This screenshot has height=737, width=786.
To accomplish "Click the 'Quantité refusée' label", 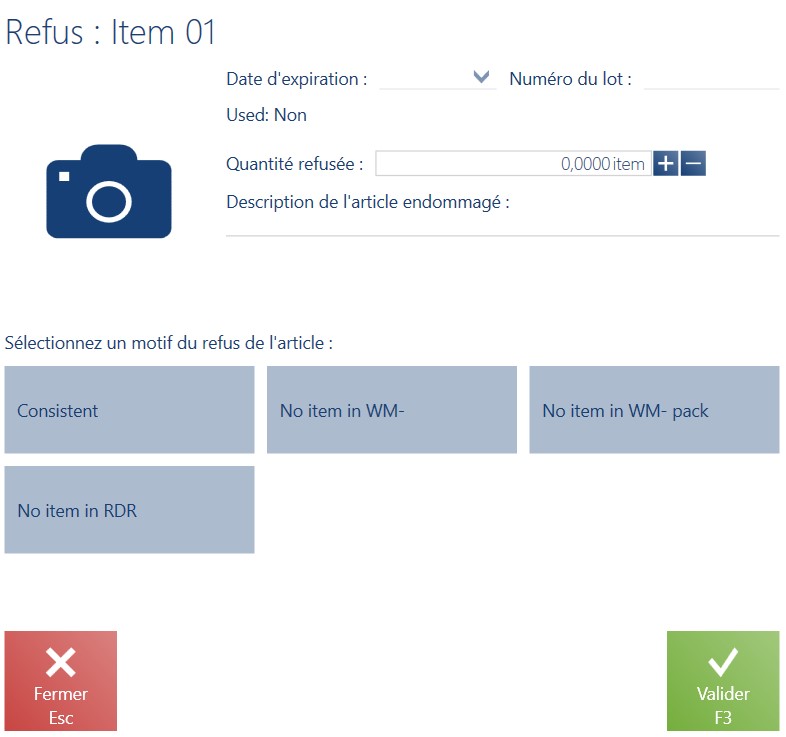I will pos(294,164).
